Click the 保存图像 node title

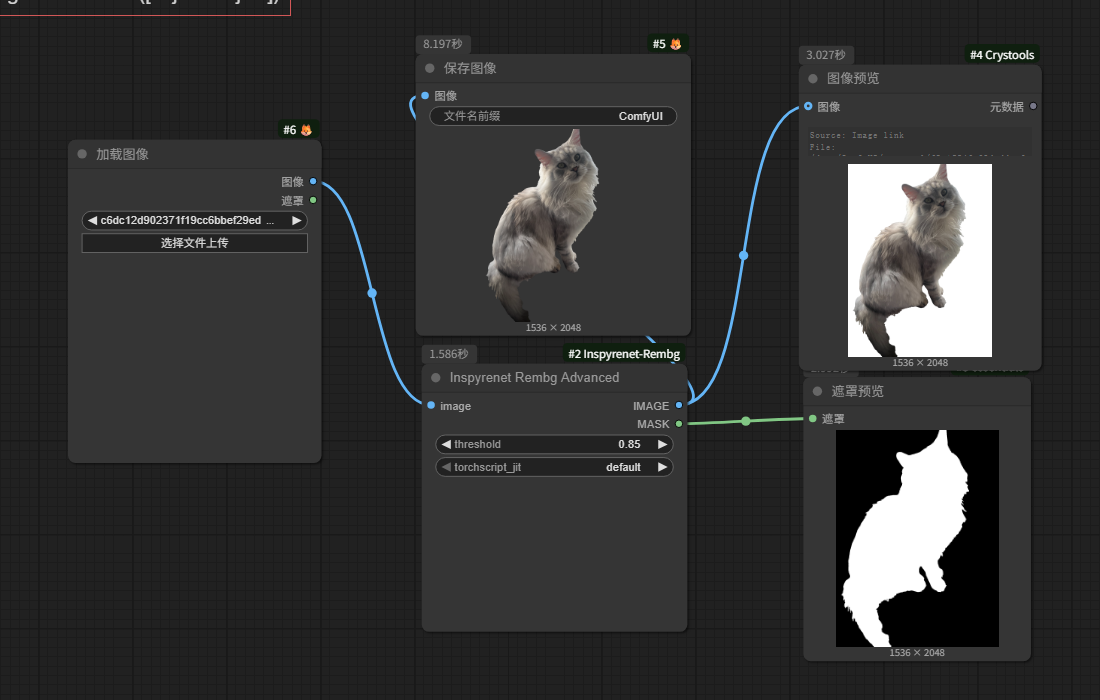pyautogui.click(x=470, y=68)
